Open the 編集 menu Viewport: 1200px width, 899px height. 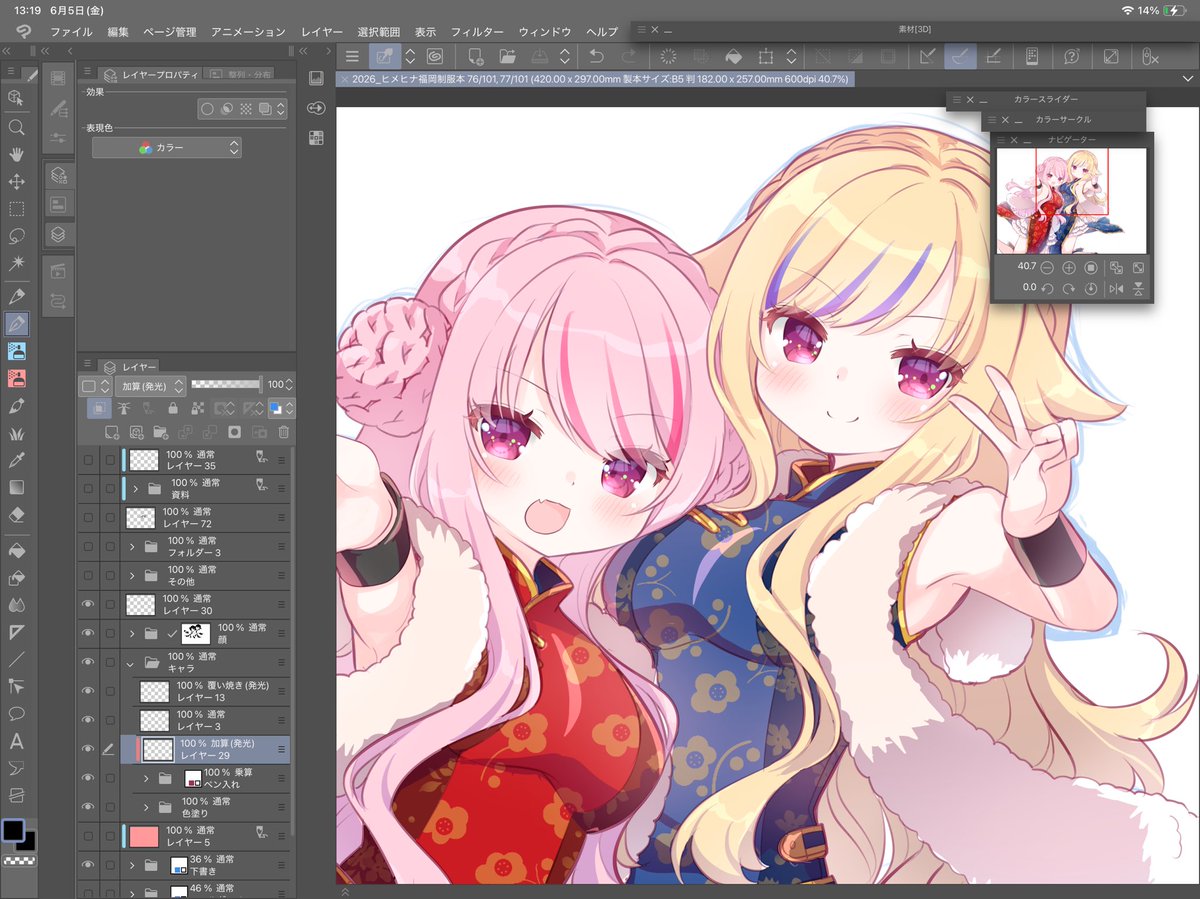(118, 32)
